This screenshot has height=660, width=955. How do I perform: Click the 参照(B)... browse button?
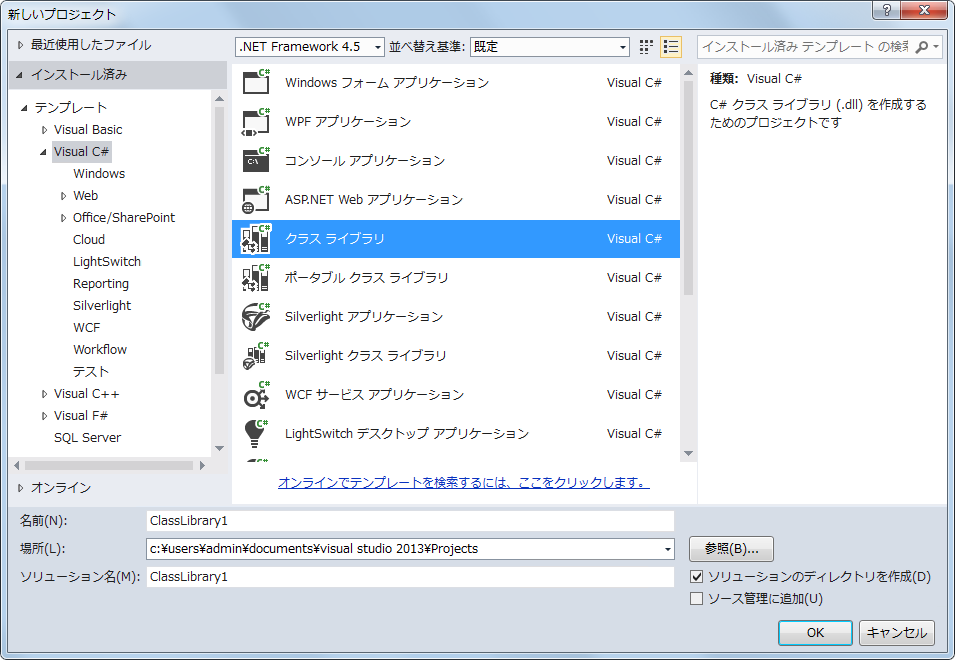coord(731,549)
